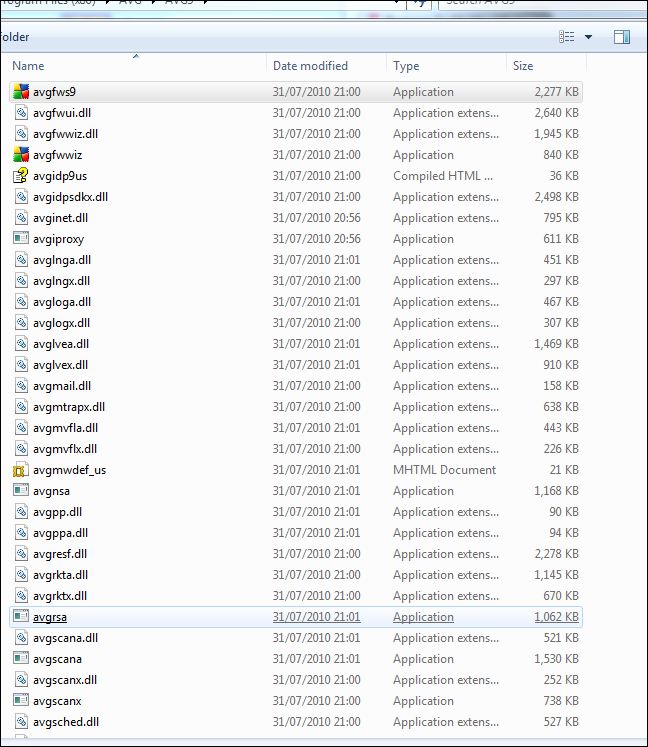
Task: Select the avgmvfla.dll file name
Action: [x=65, y=428]
